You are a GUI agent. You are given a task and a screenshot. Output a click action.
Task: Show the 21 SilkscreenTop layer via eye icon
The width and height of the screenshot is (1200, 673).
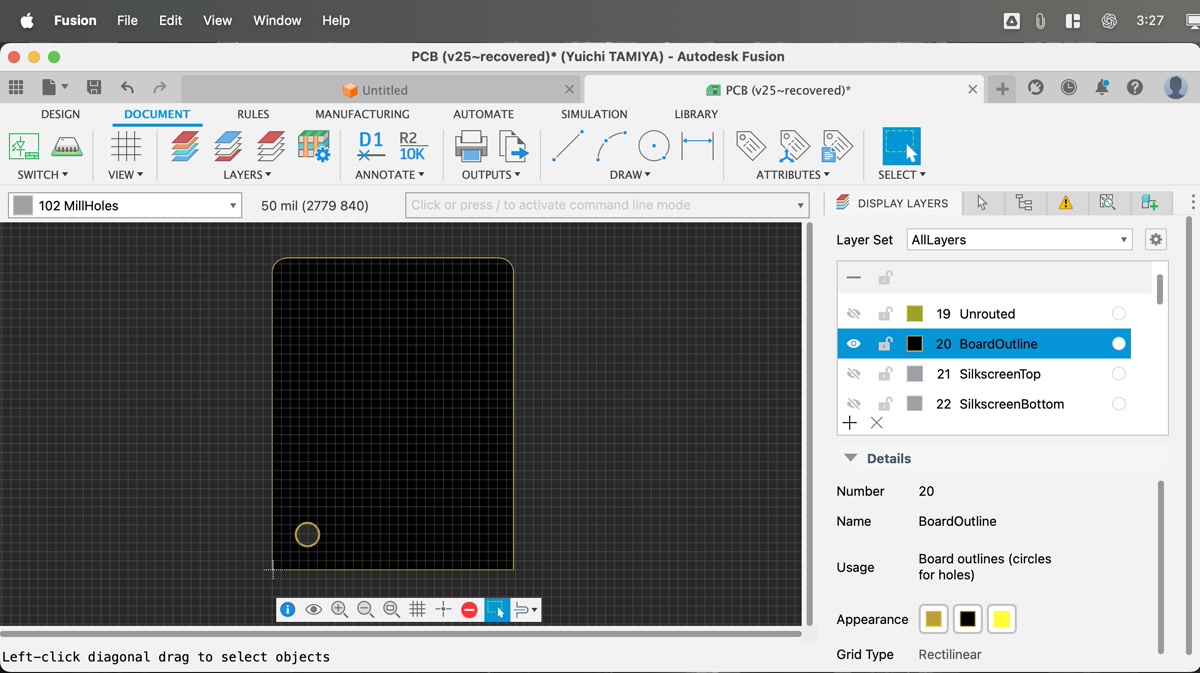point(853,374)
